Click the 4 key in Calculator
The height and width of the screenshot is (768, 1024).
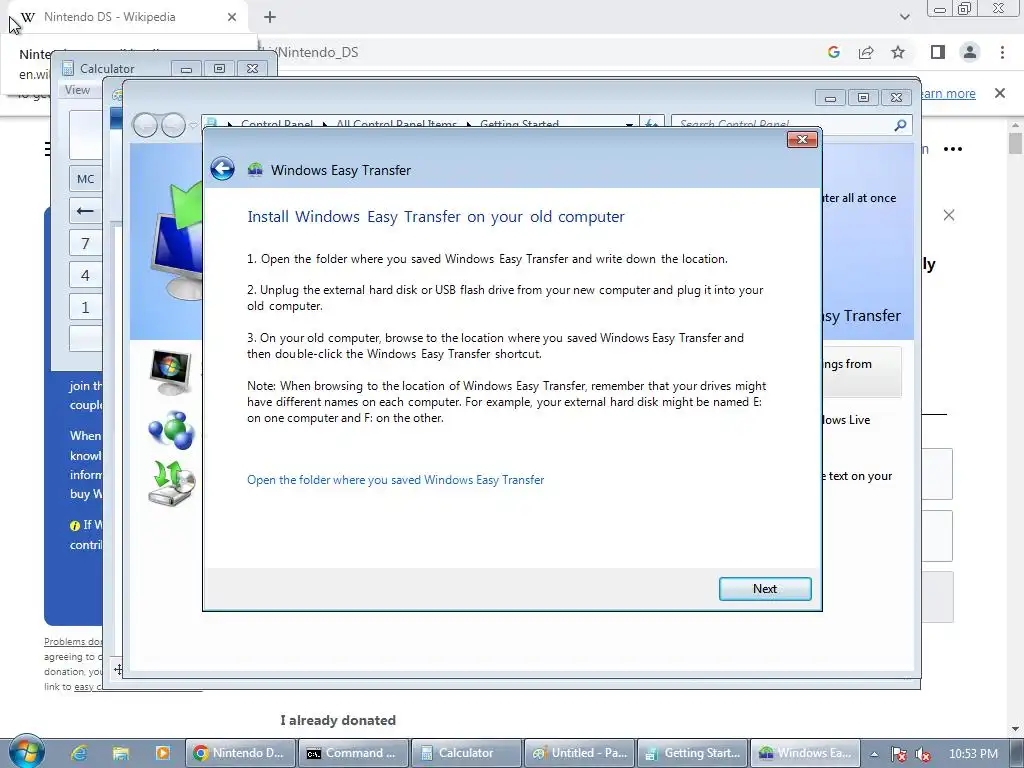click(86, 275)
